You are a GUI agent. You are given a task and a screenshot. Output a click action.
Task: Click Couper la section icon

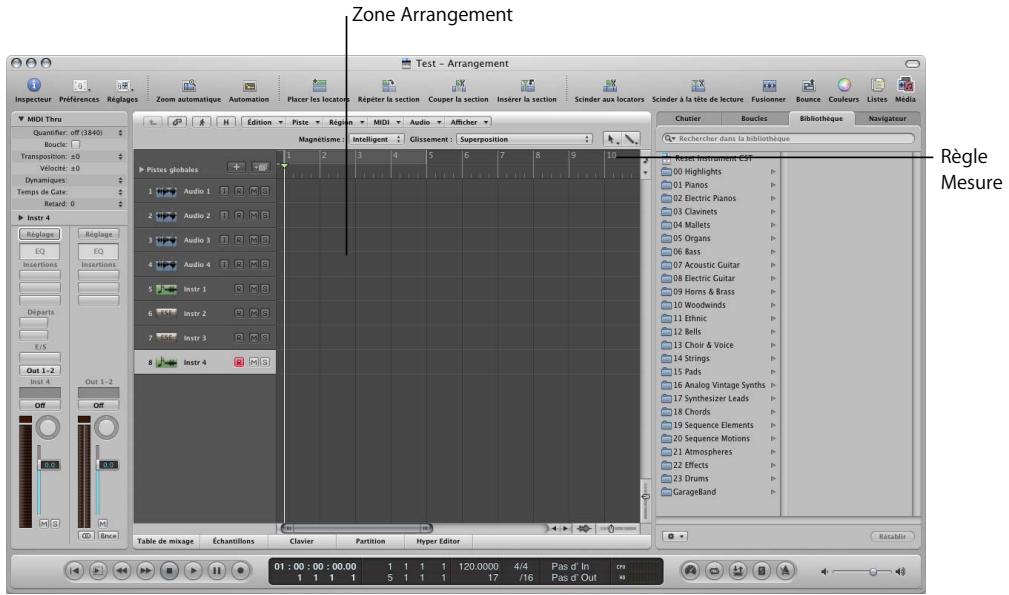pos(459,86)
